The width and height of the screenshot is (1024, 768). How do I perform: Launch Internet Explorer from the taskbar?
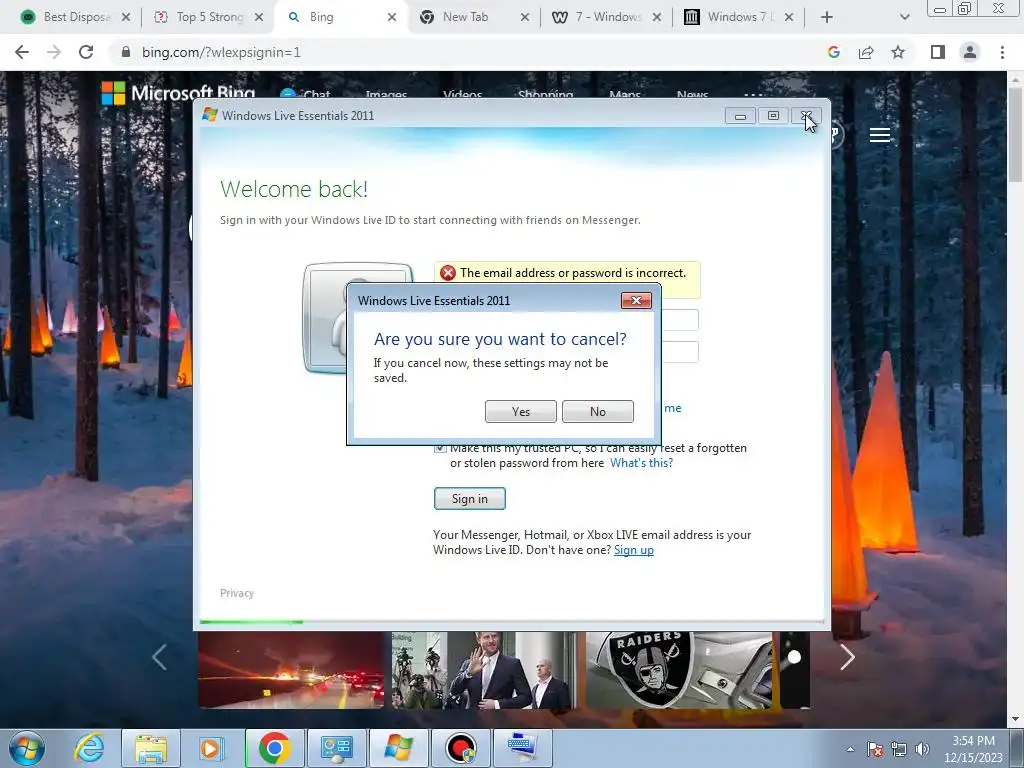pyautogui.click(x=89, y=748)
